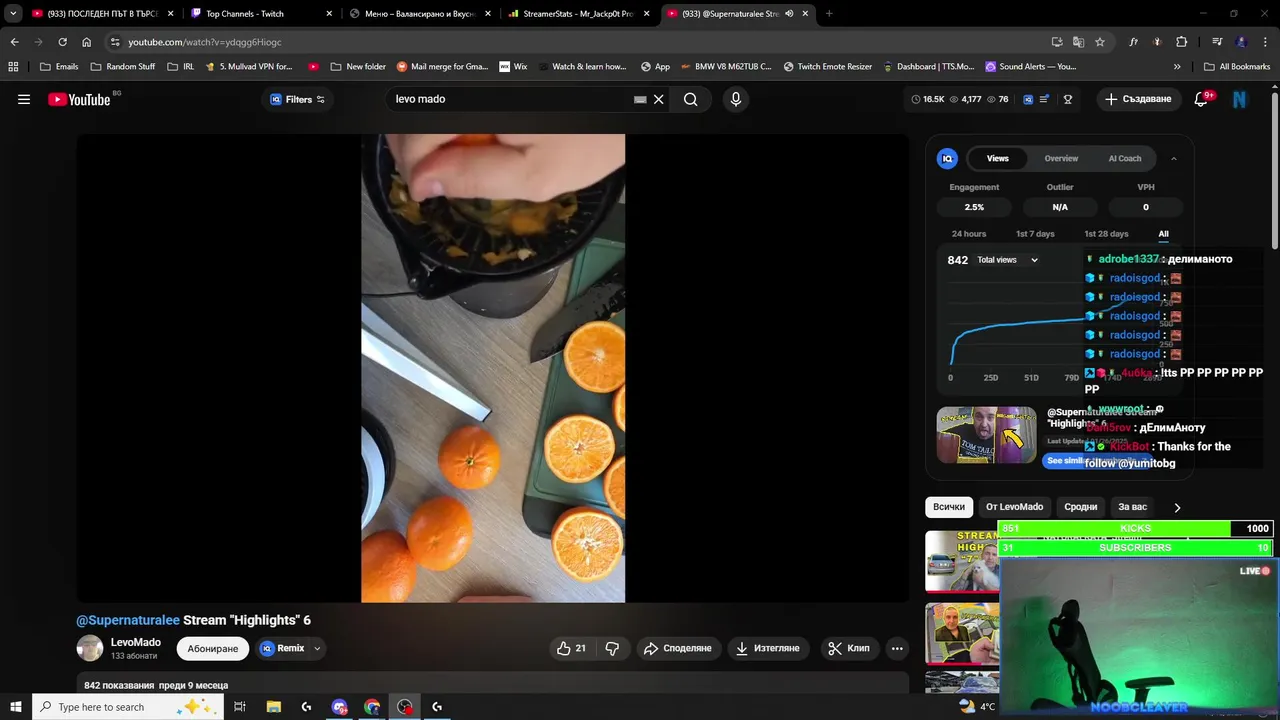Go to the YouTube home logo
This screenshot has height=720, width=1280.
pos(79,99)
